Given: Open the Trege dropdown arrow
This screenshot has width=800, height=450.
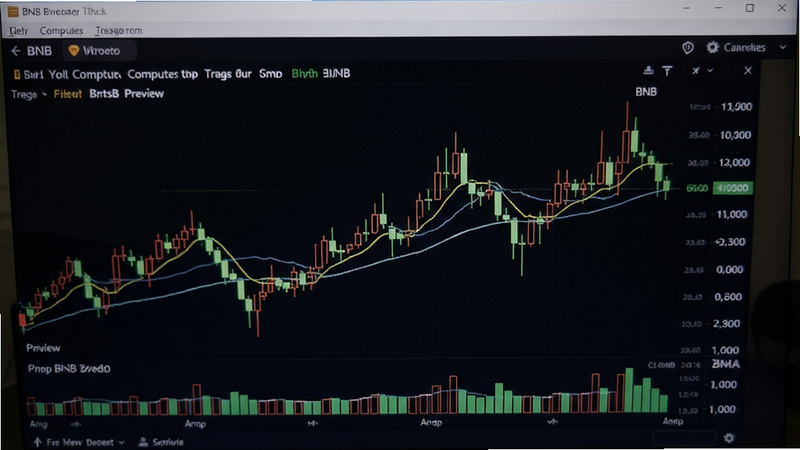Looking at the screenshot, I should (x=44, y=94).
